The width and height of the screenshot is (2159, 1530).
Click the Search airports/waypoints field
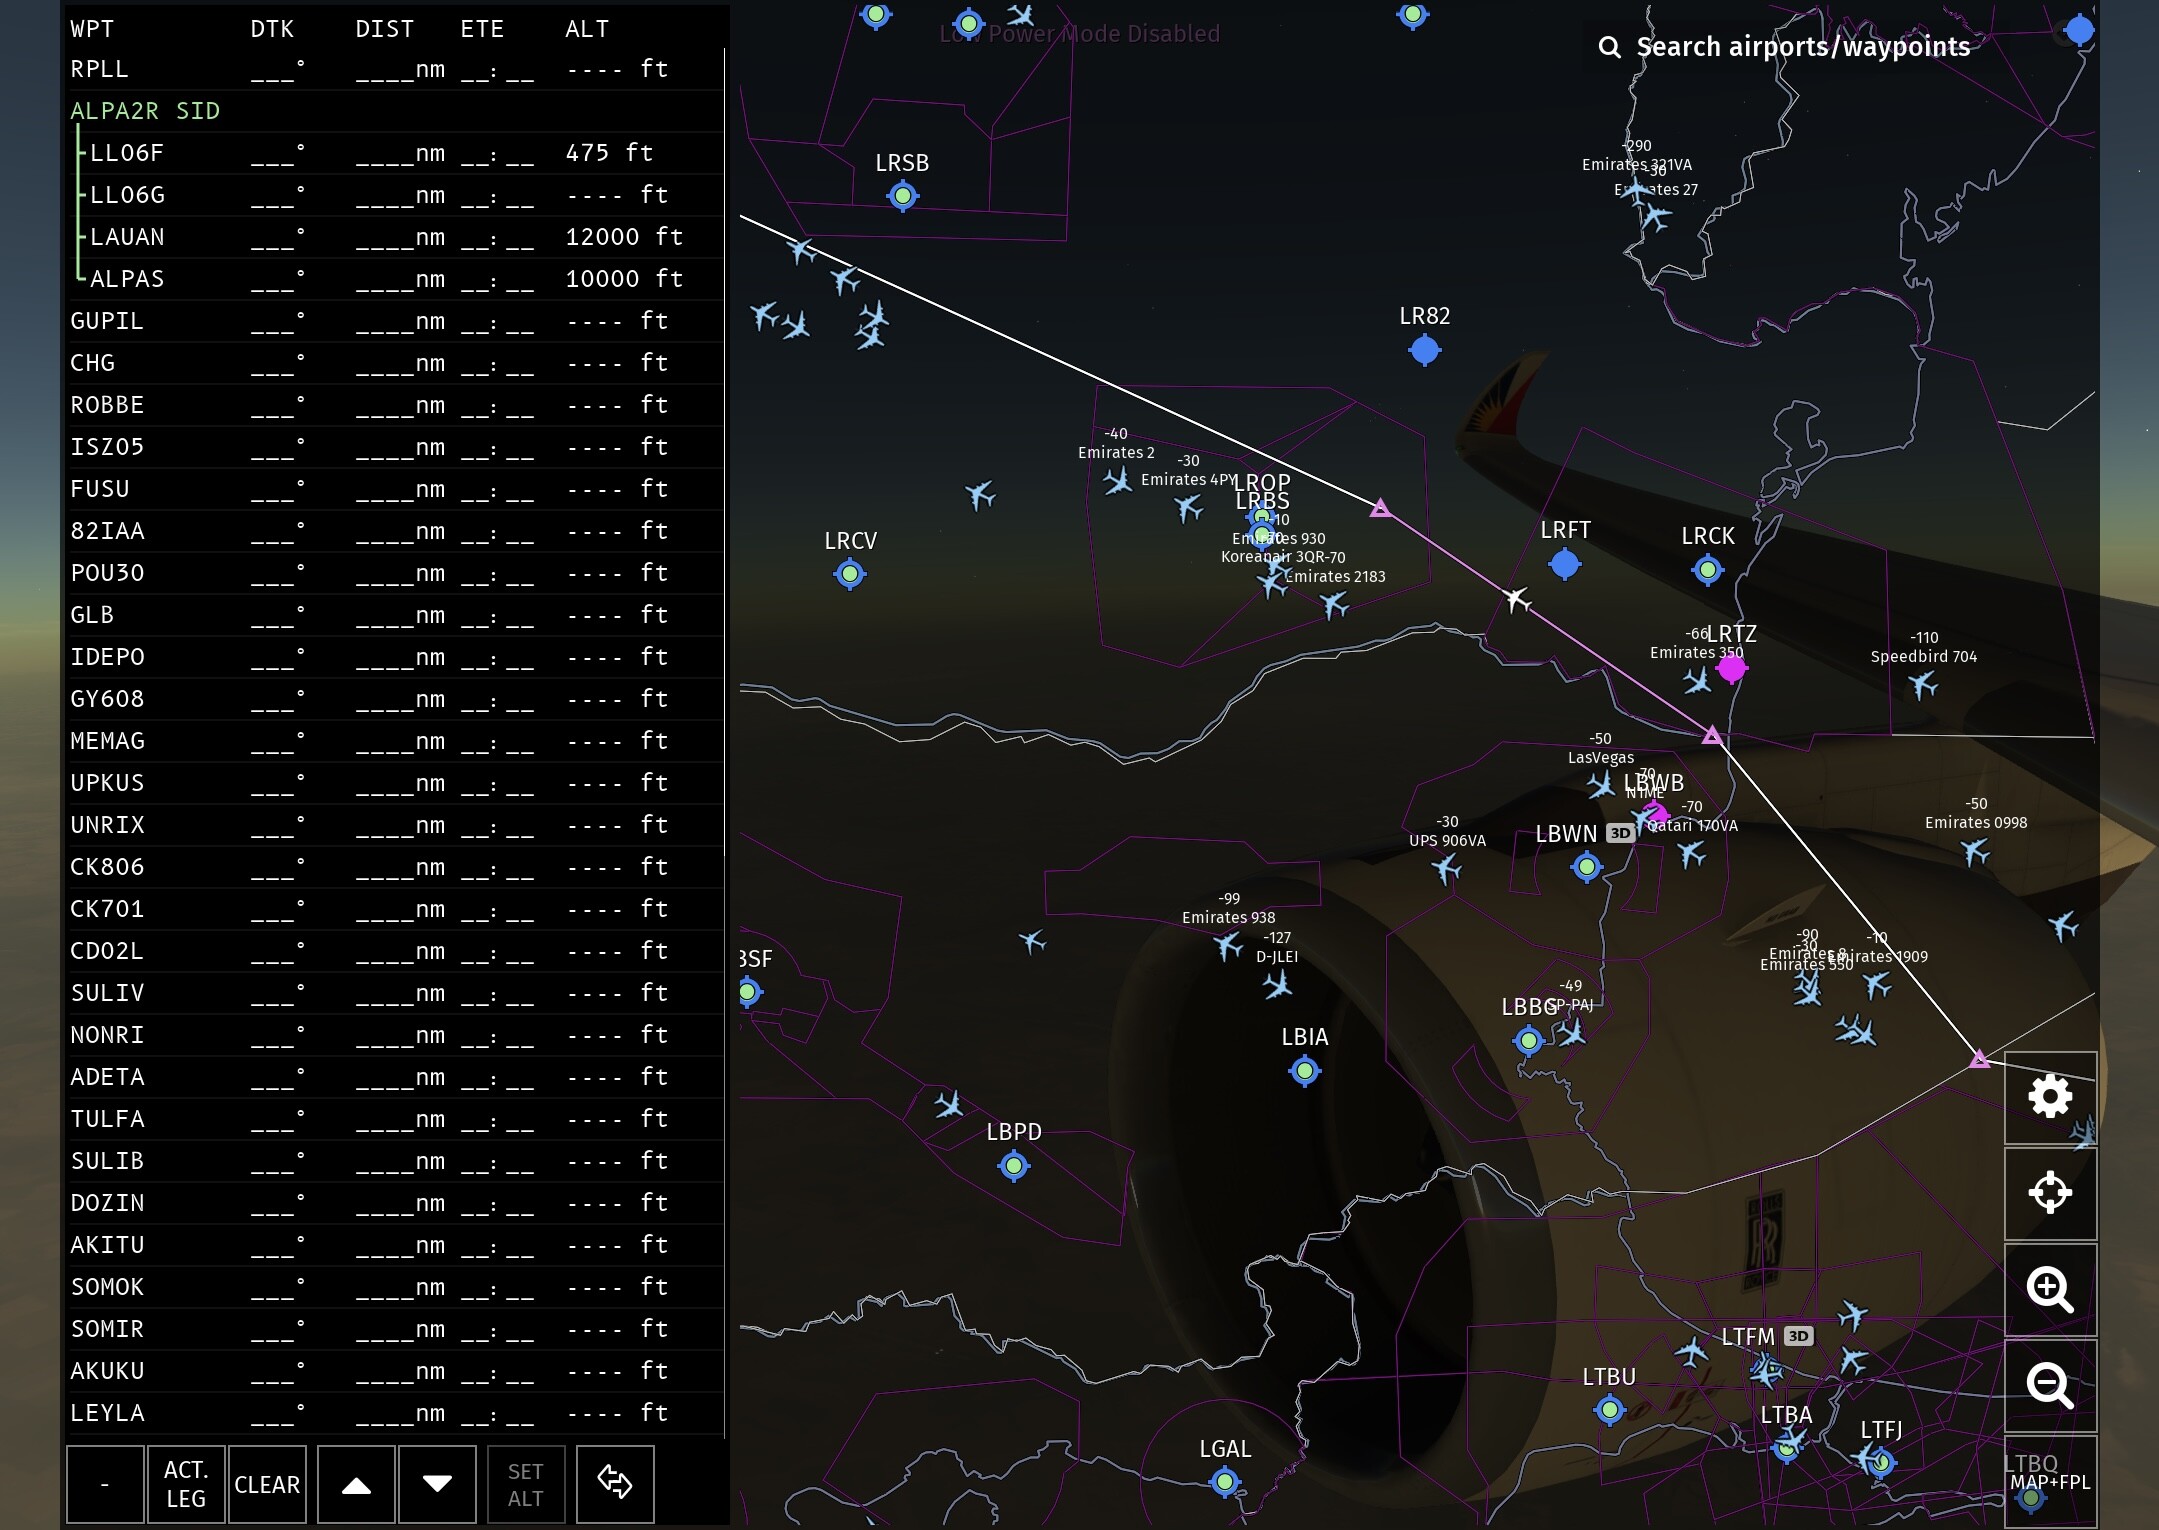pyautogui.click(x=1802, y=47)
